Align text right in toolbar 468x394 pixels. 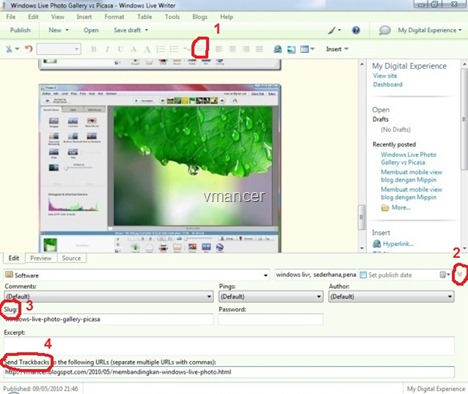coord(246,49)
